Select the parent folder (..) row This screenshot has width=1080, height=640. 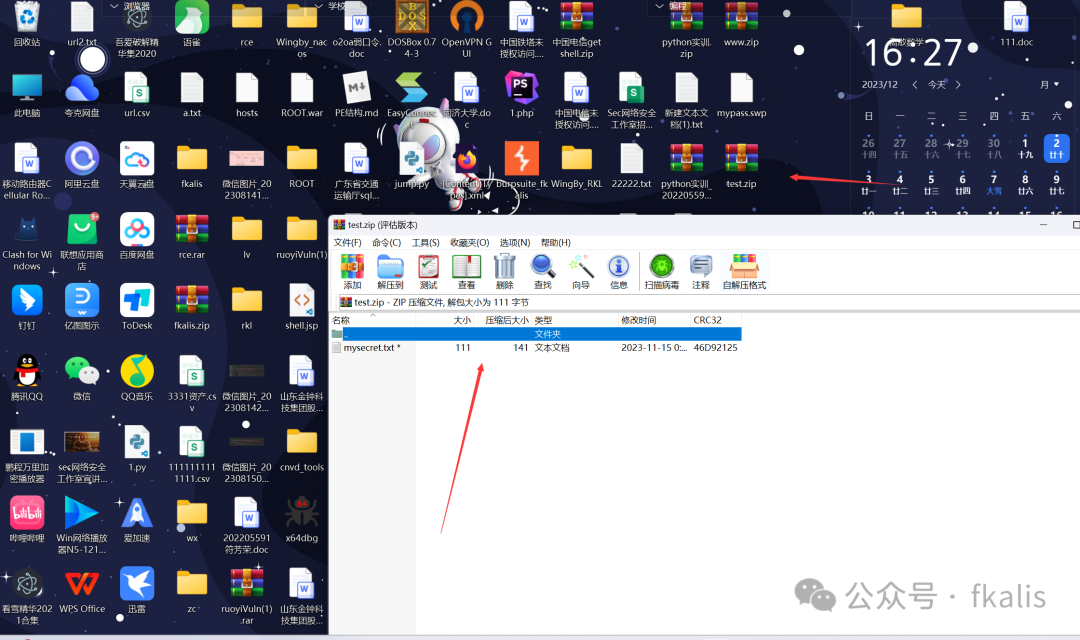[x=536, y=334]
